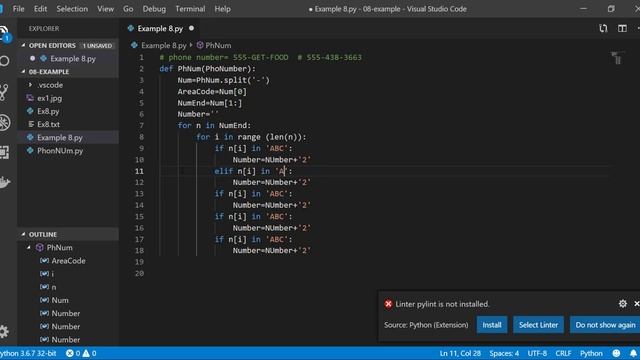Click Do not show again button
The width and height of the screenshot is (640, 360).
pyautogui.click(x=605, y=325)
